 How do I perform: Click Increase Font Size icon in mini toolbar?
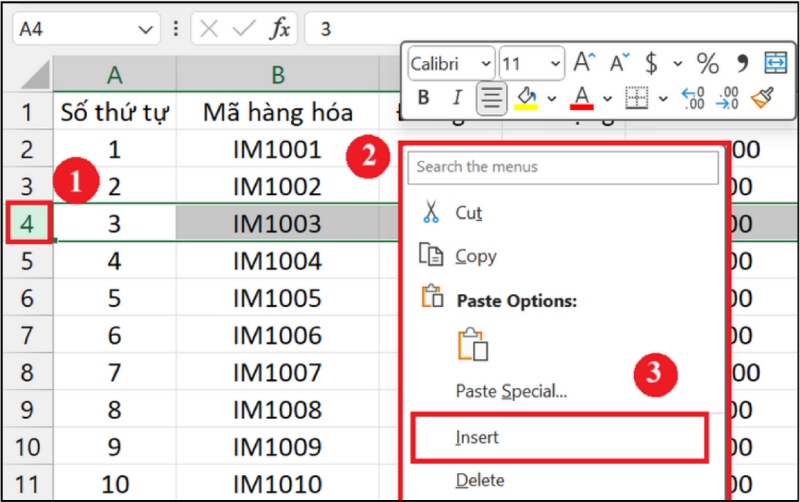coord(584,62)
